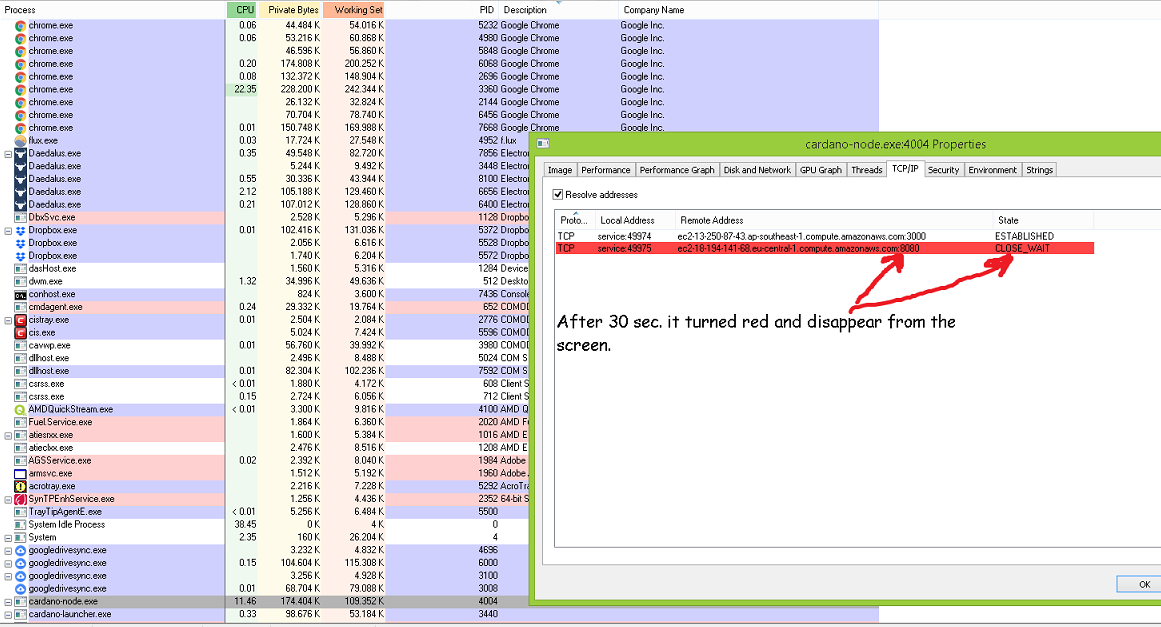Select the red CLOSE_WAIT connection row
Screen dimensions: 1161x627
coord(825,249)
